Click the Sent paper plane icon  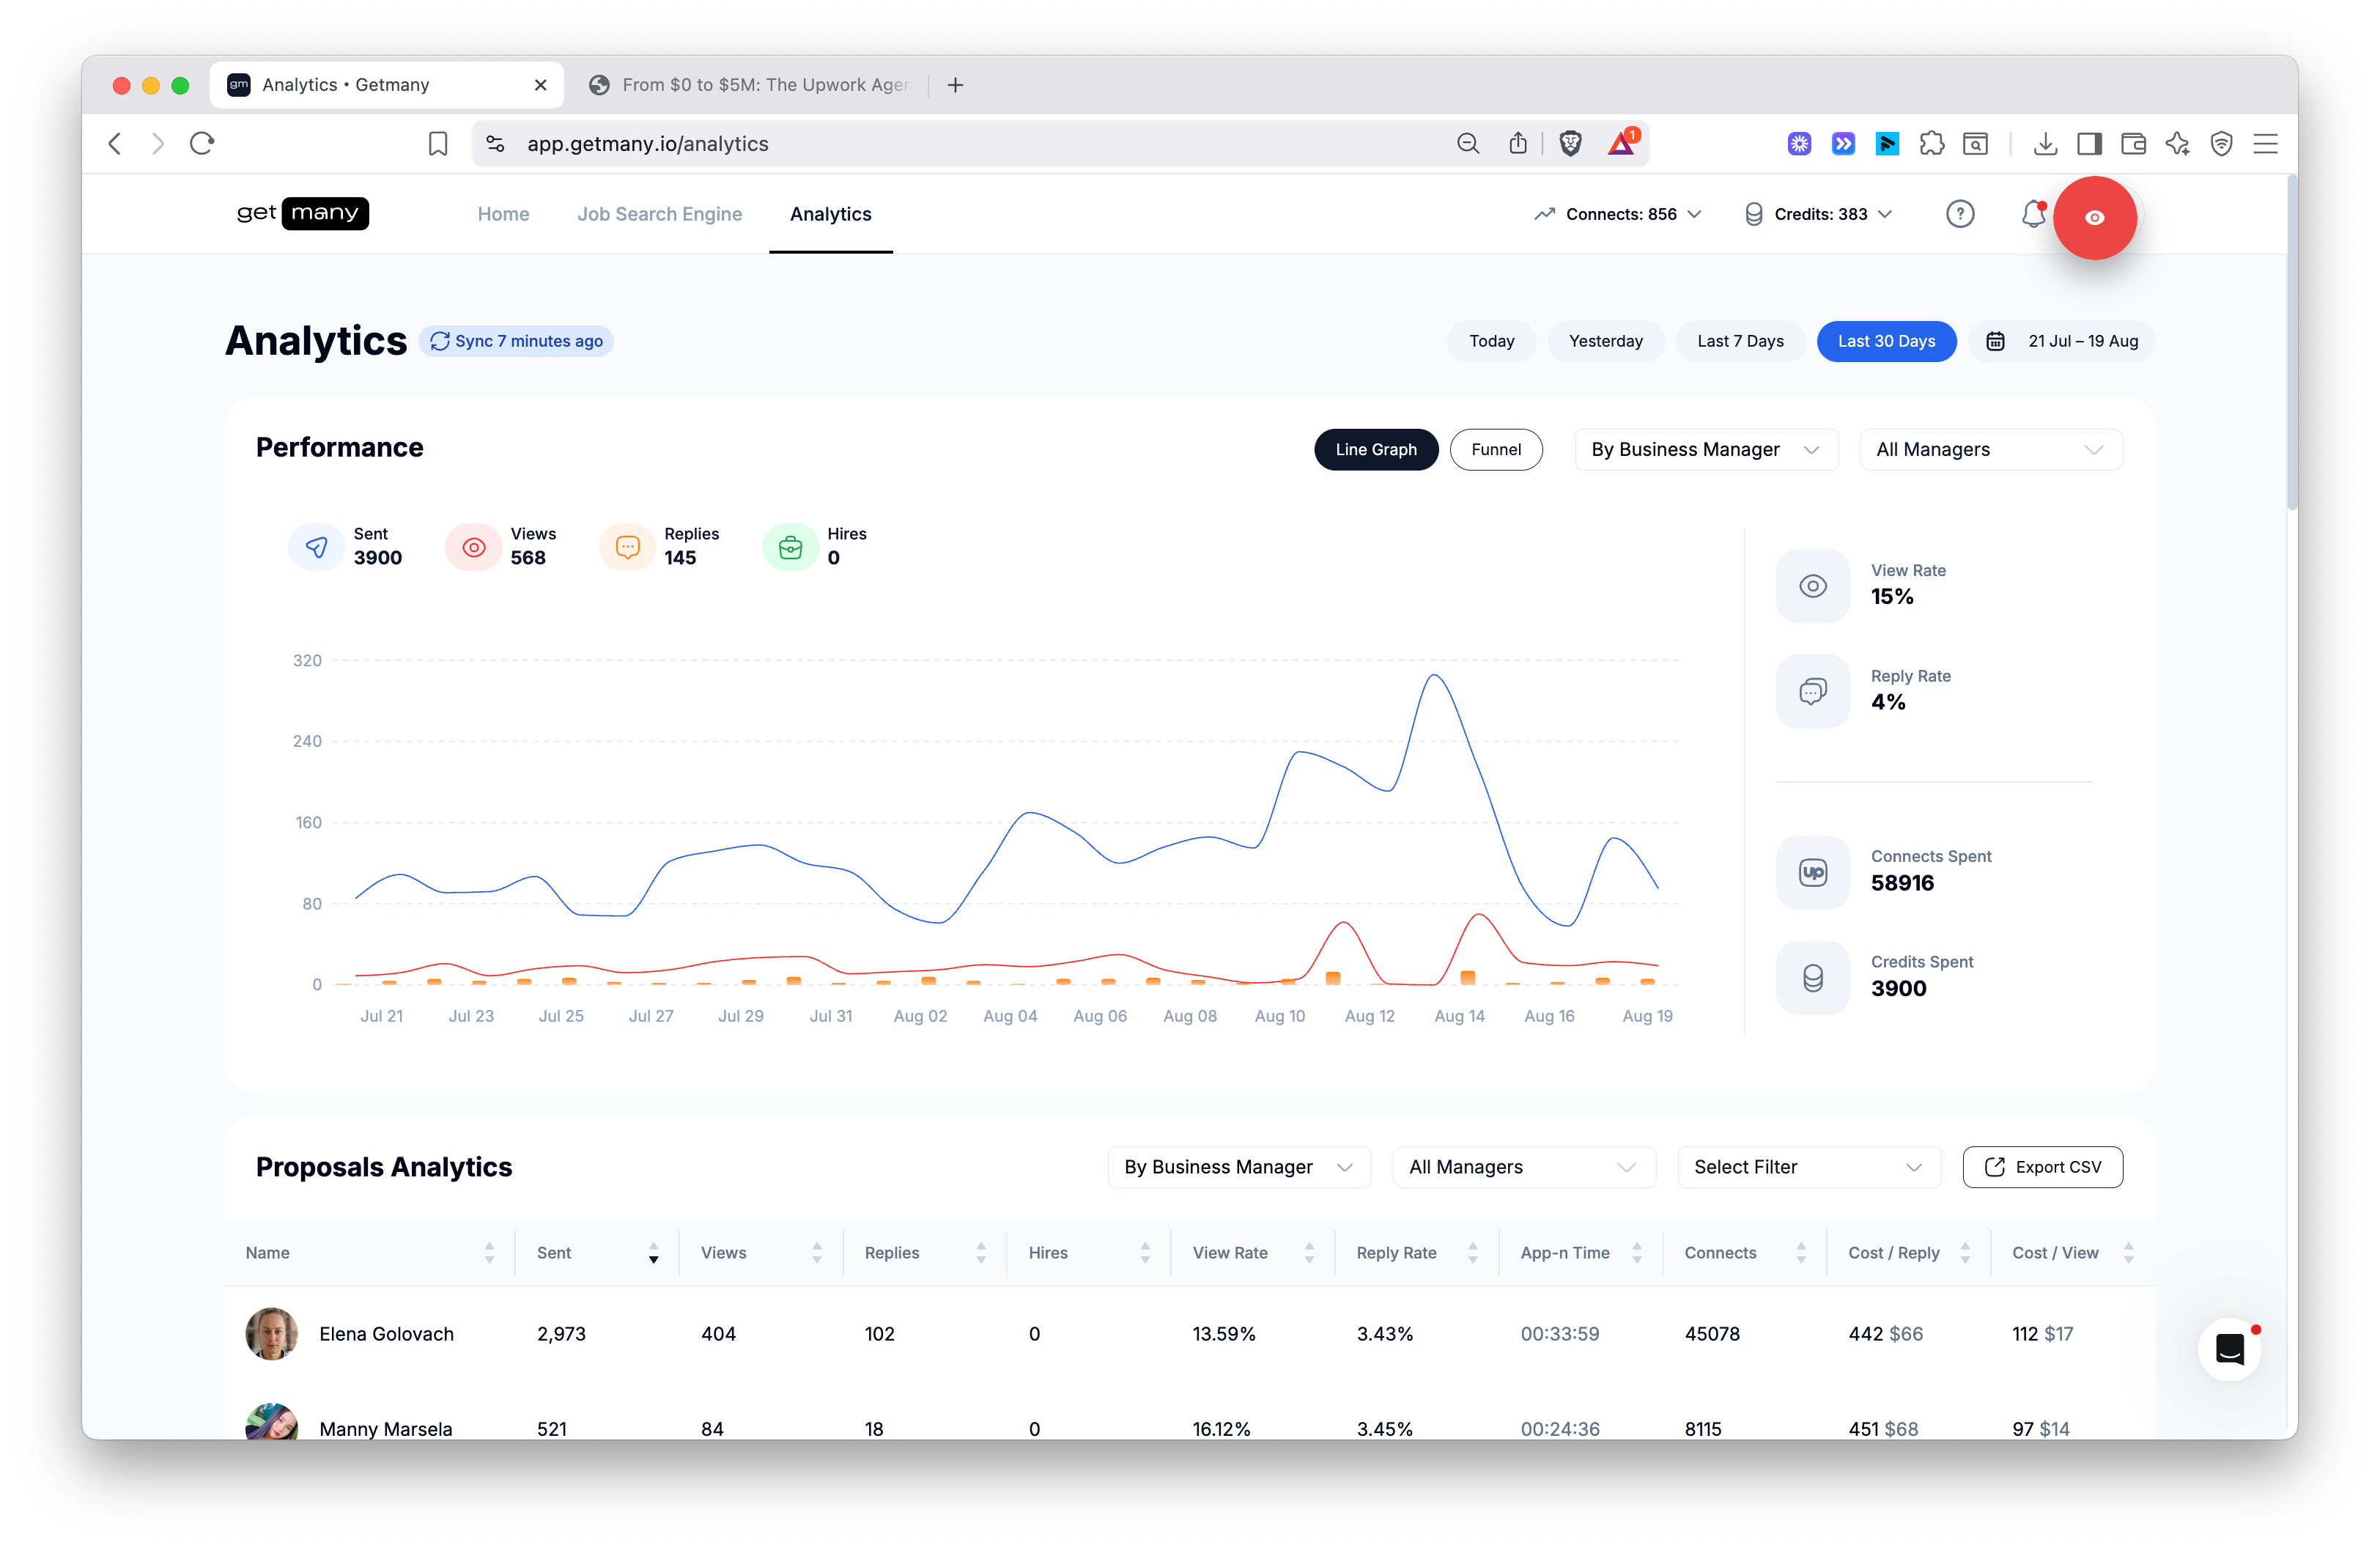pos(316,547)
